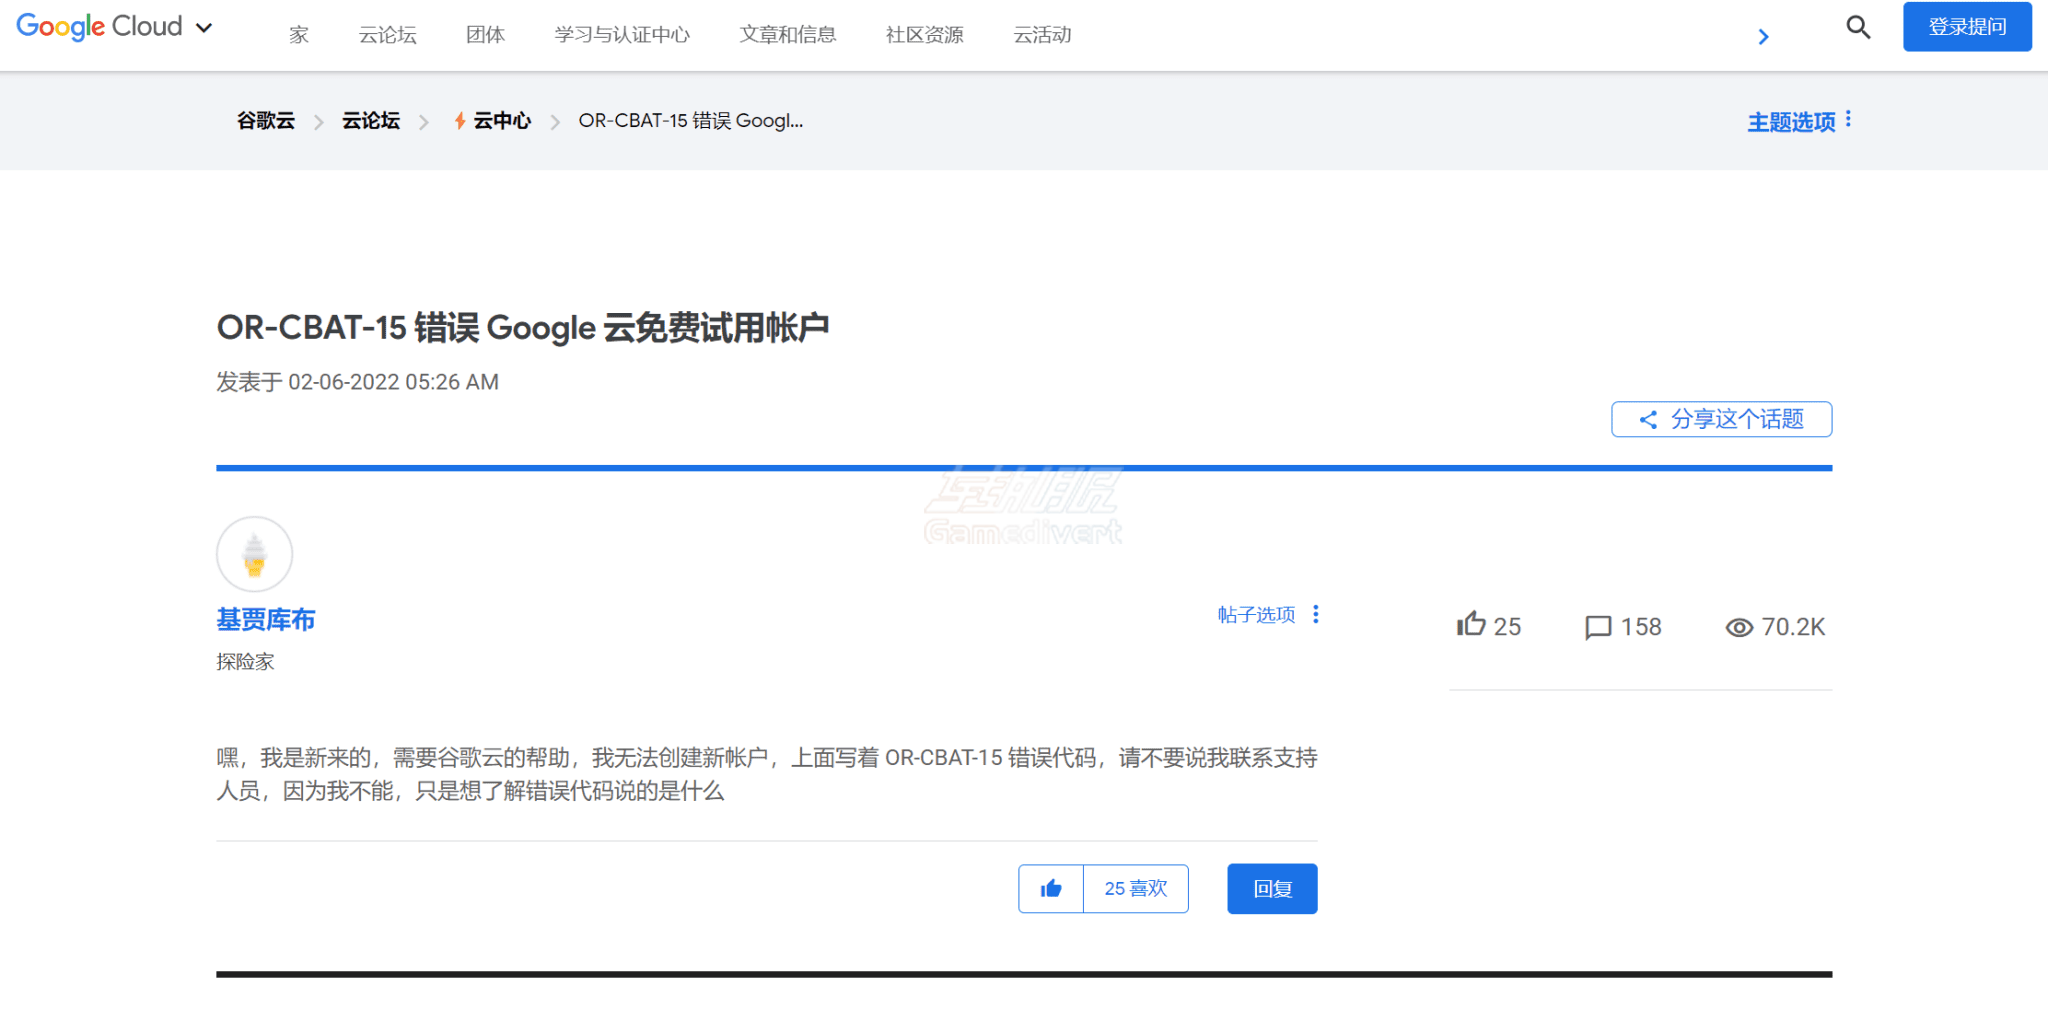Click the 登录提问 button

click(x=1966, y=27)
